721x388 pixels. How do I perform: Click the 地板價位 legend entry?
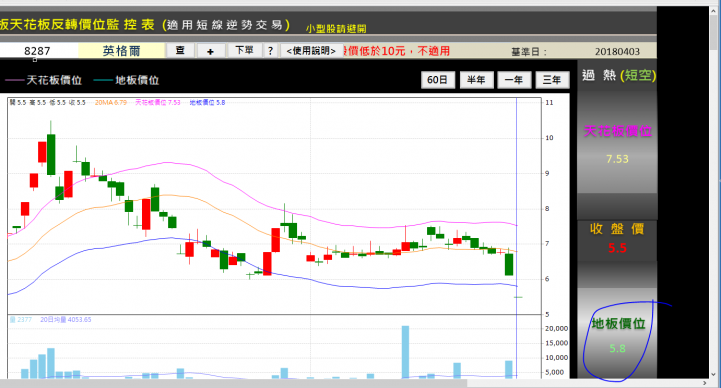126,80
